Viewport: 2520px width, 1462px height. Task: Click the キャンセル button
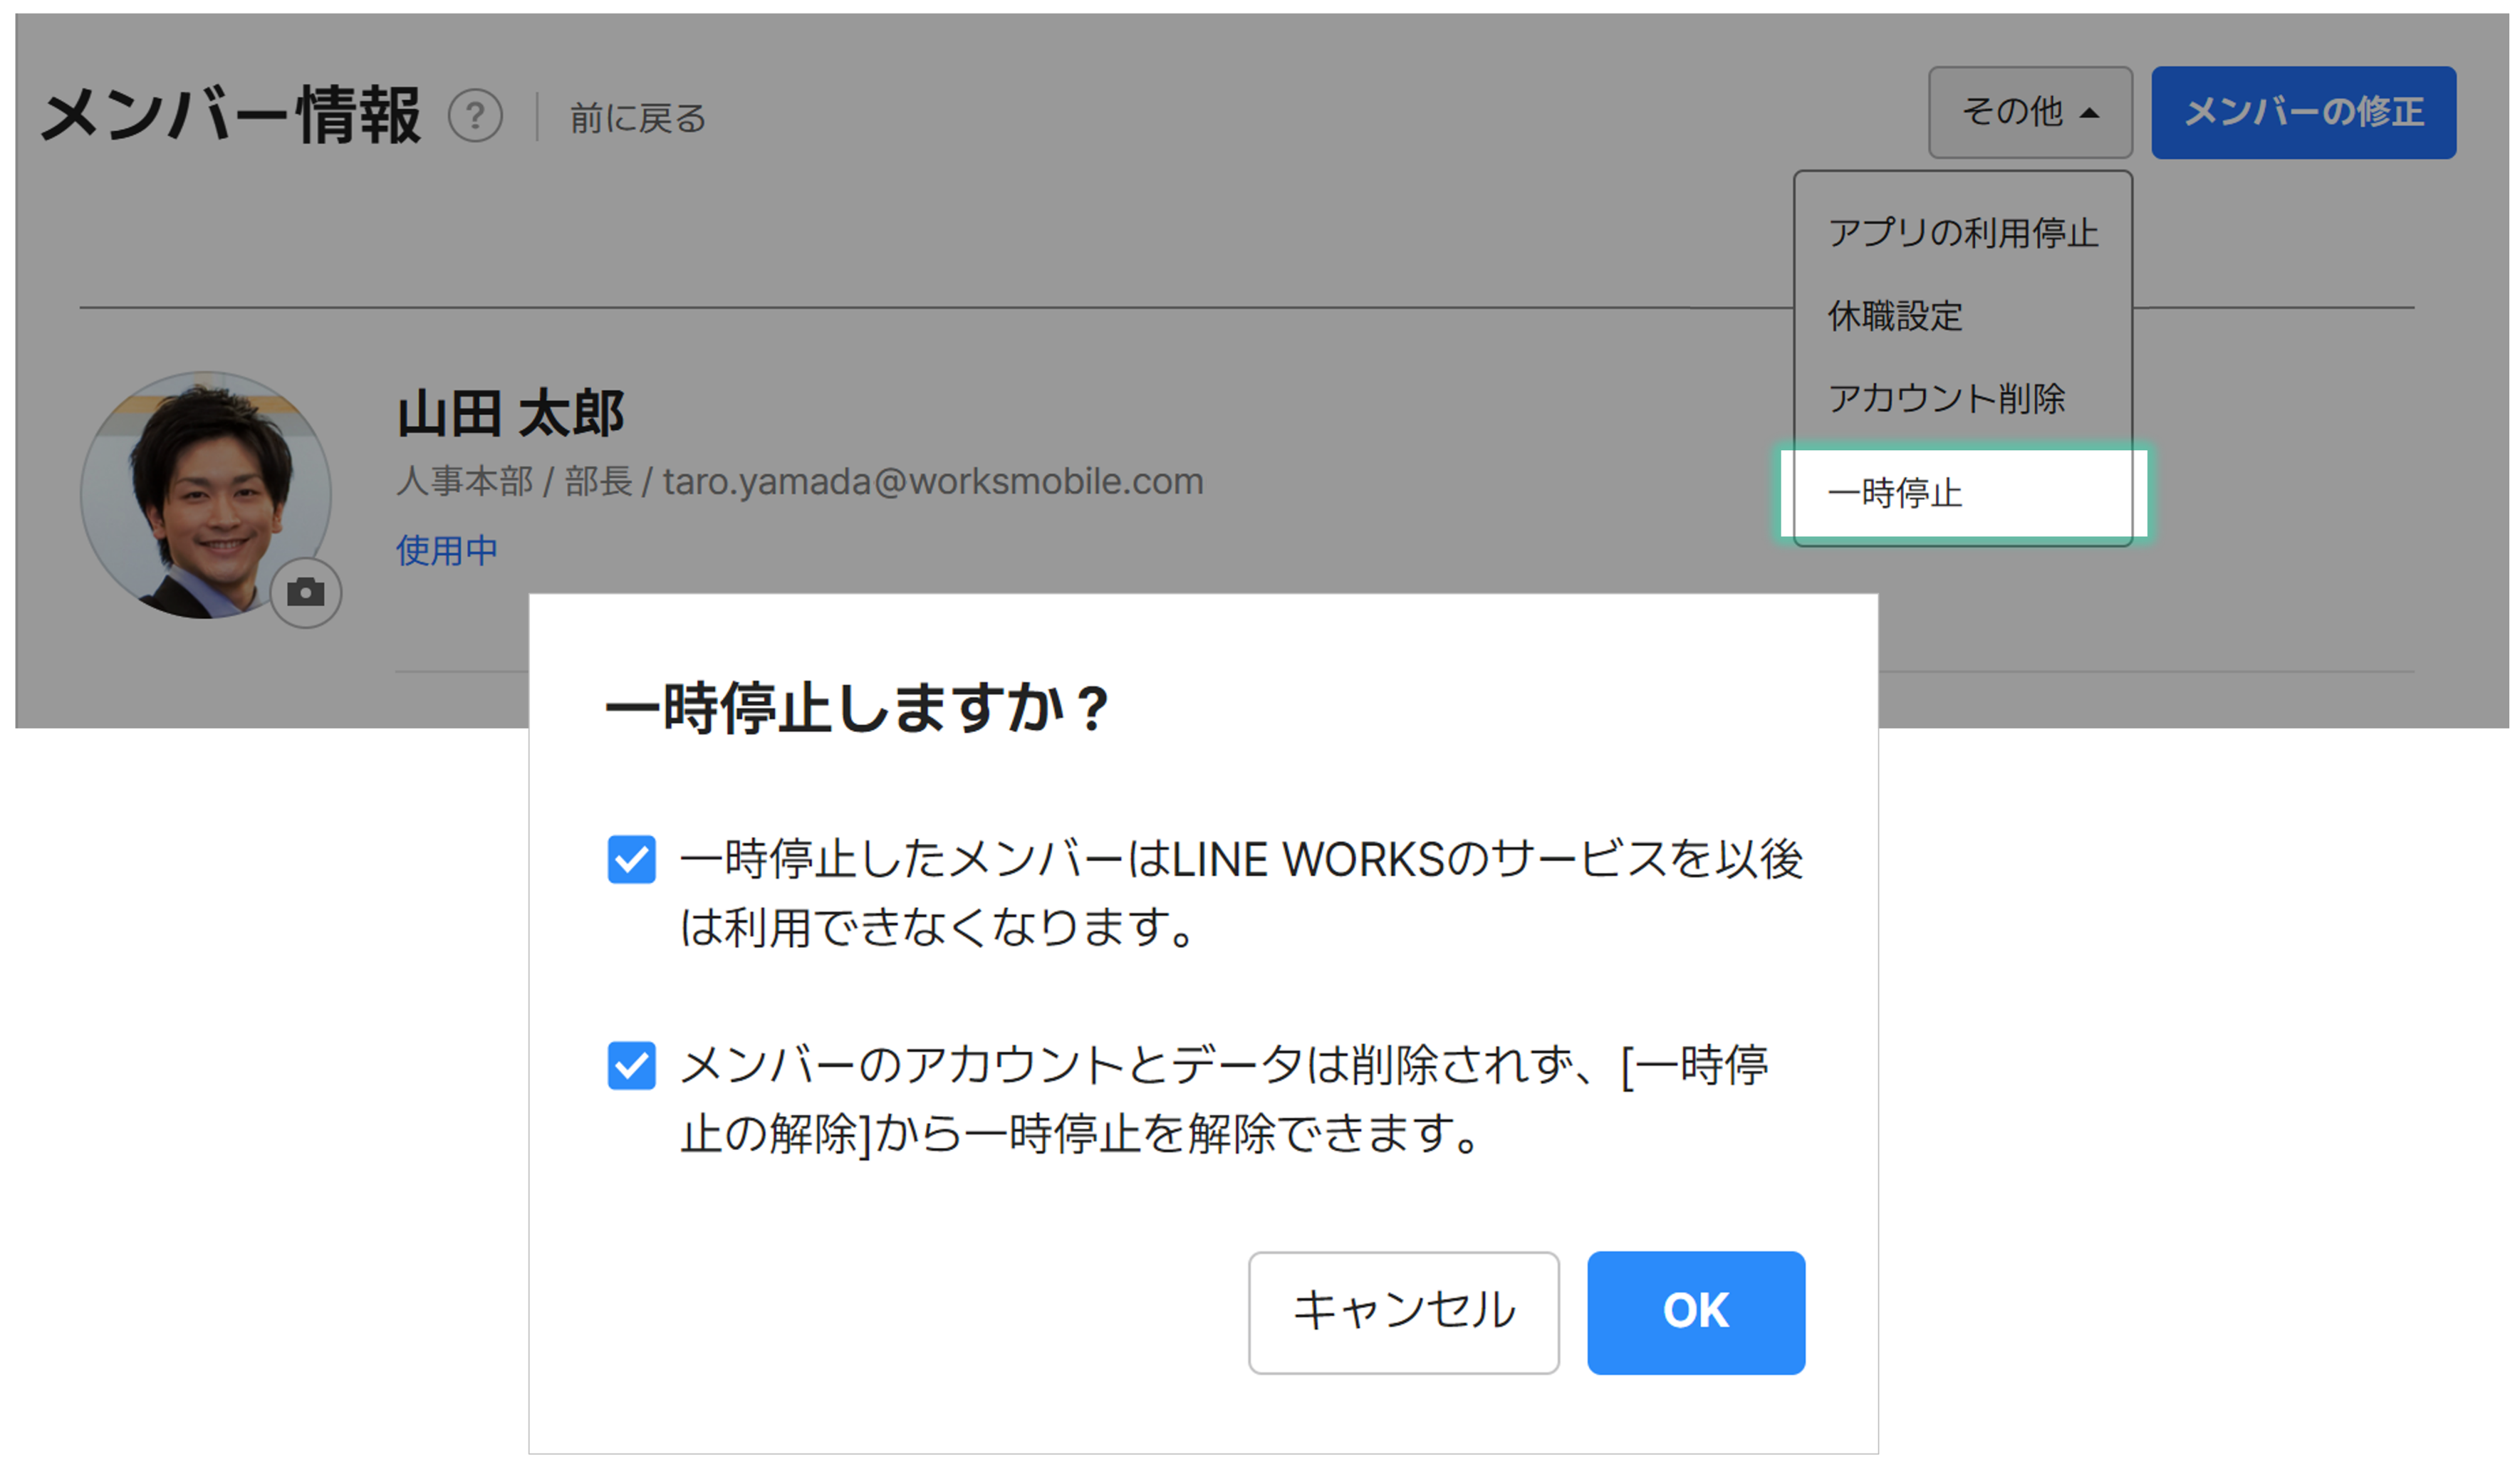coord(1402,1311)
